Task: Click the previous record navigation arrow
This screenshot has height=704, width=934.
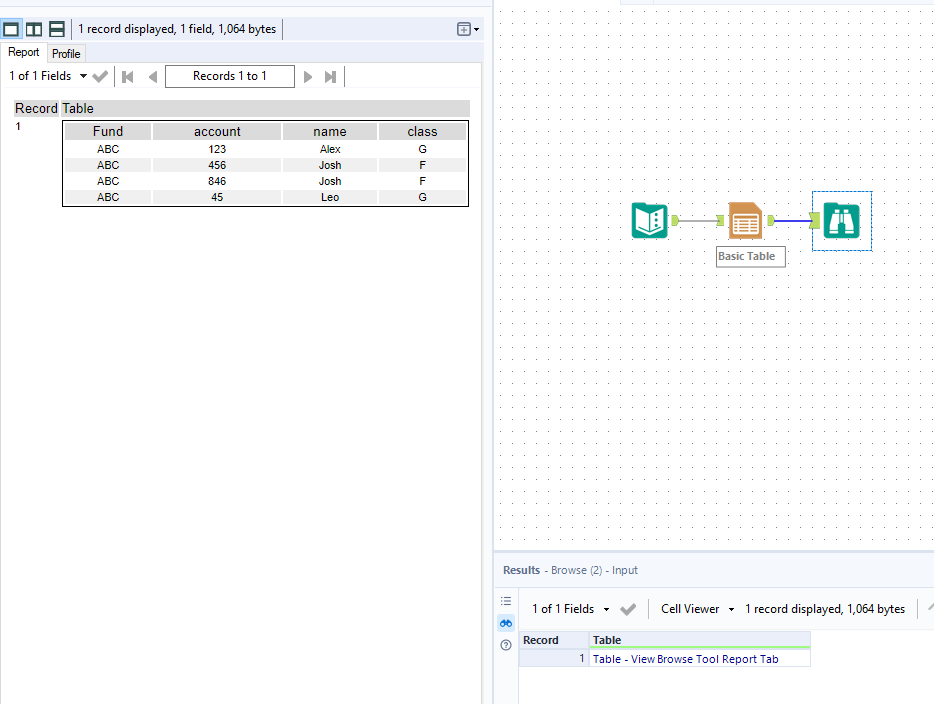Action: click(152, 75)
